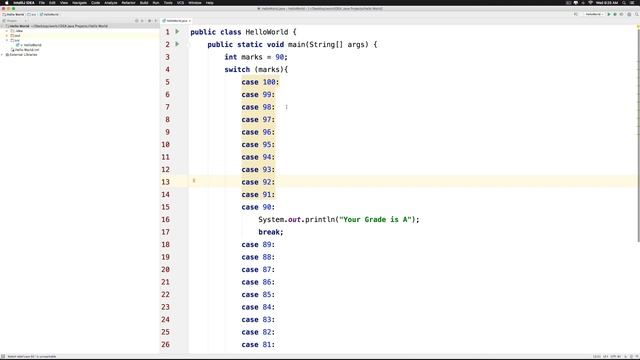Click the run gutter arrow on line 1

pyautogui.click(x=177, y=31)
